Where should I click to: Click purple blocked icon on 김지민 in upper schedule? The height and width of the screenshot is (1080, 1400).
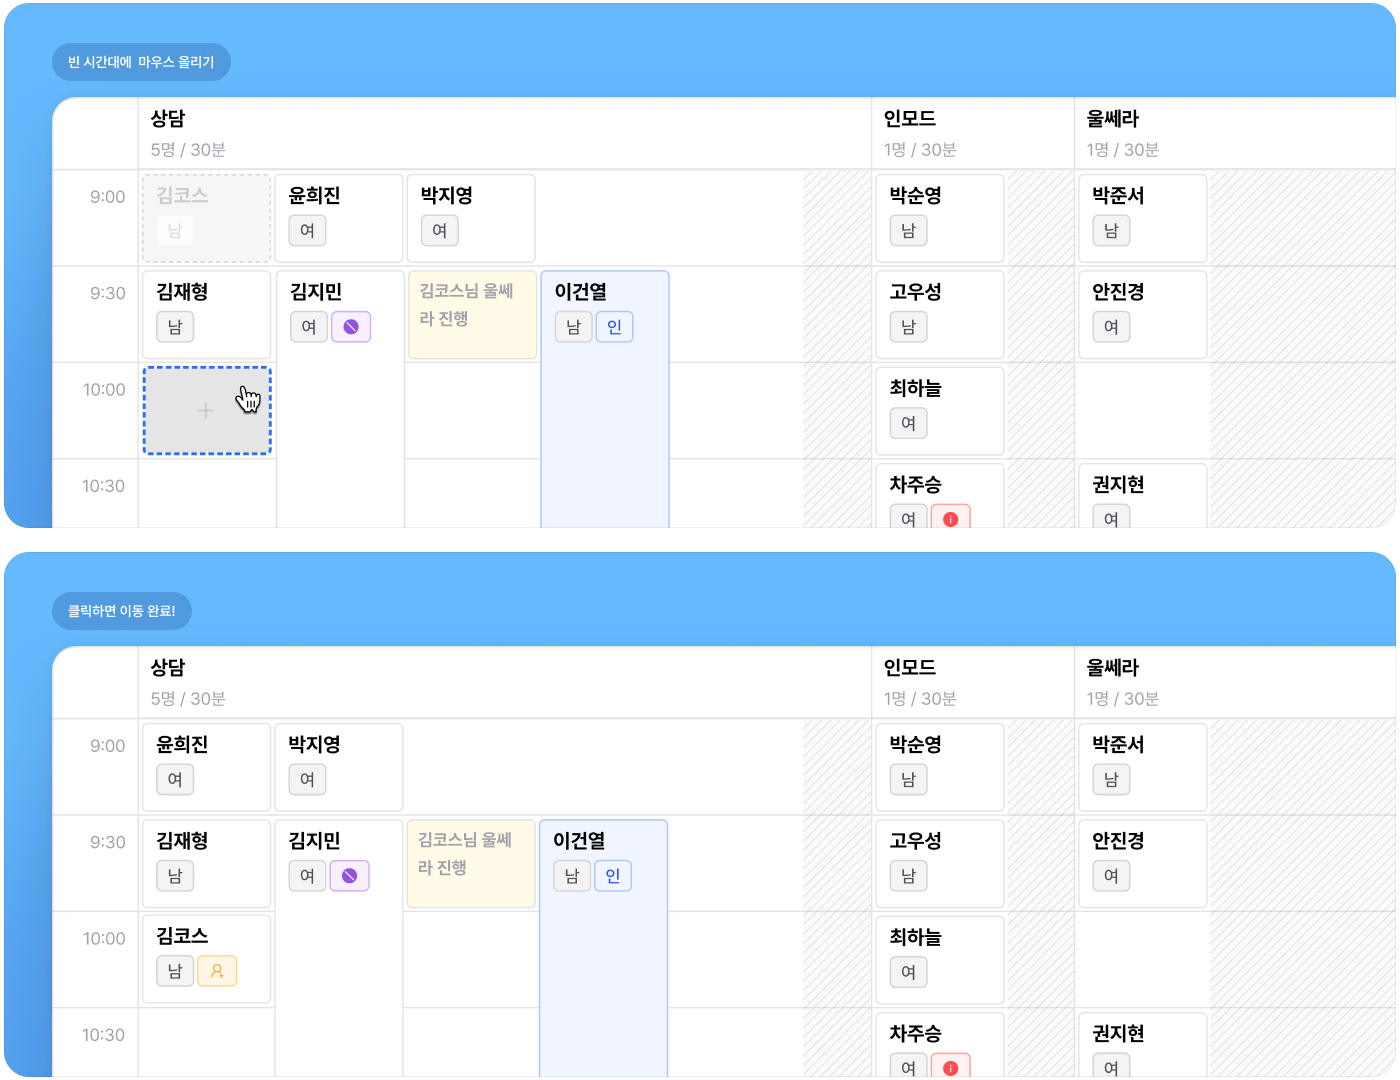point(351,327)
